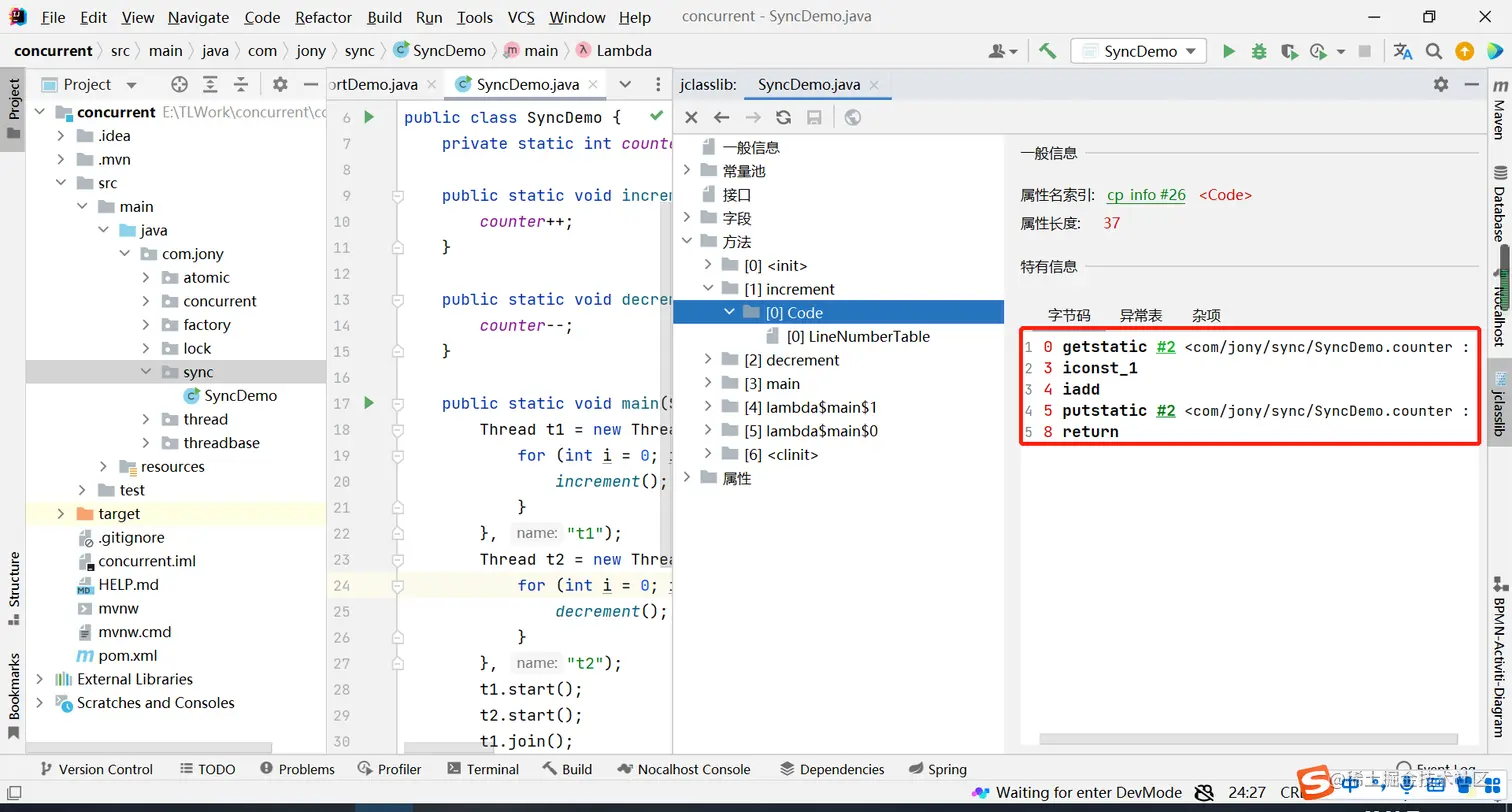
Task: Click the Project panel locate target icon
Action: tap(179, 84)
